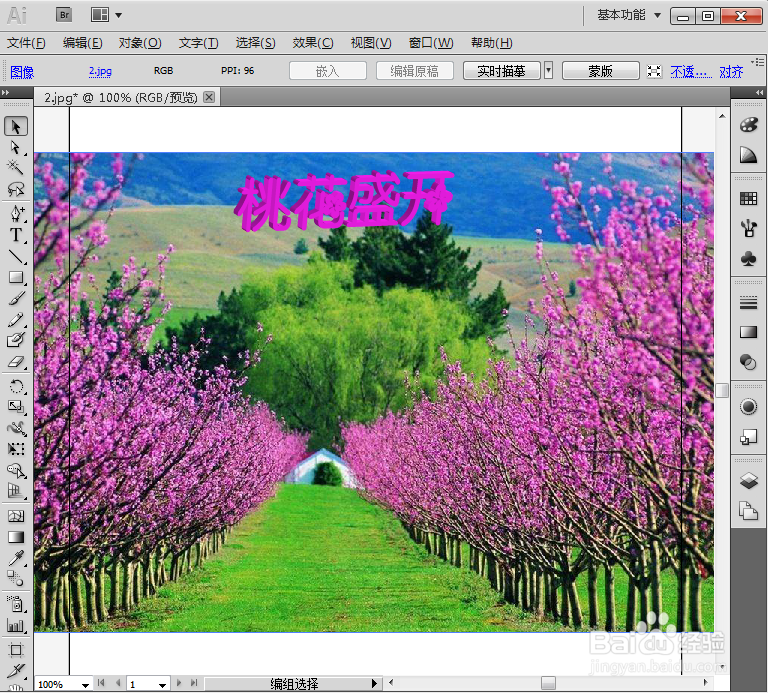This screenshot has width=768, height=693.
Task: Open the 对齐 align link
Action: click(x=731, y=72)
